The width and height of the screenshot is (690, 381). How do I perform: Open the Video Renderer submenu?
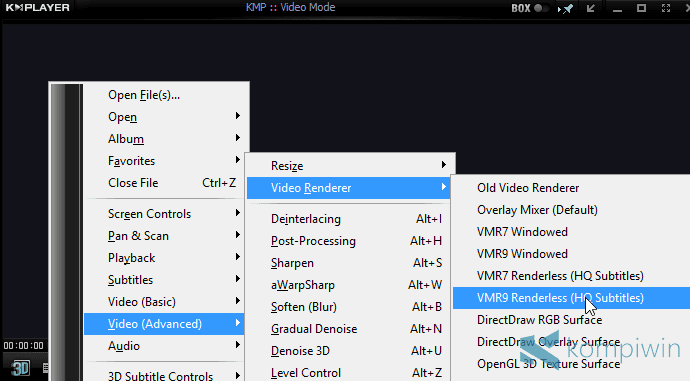(x=349, y=188)
